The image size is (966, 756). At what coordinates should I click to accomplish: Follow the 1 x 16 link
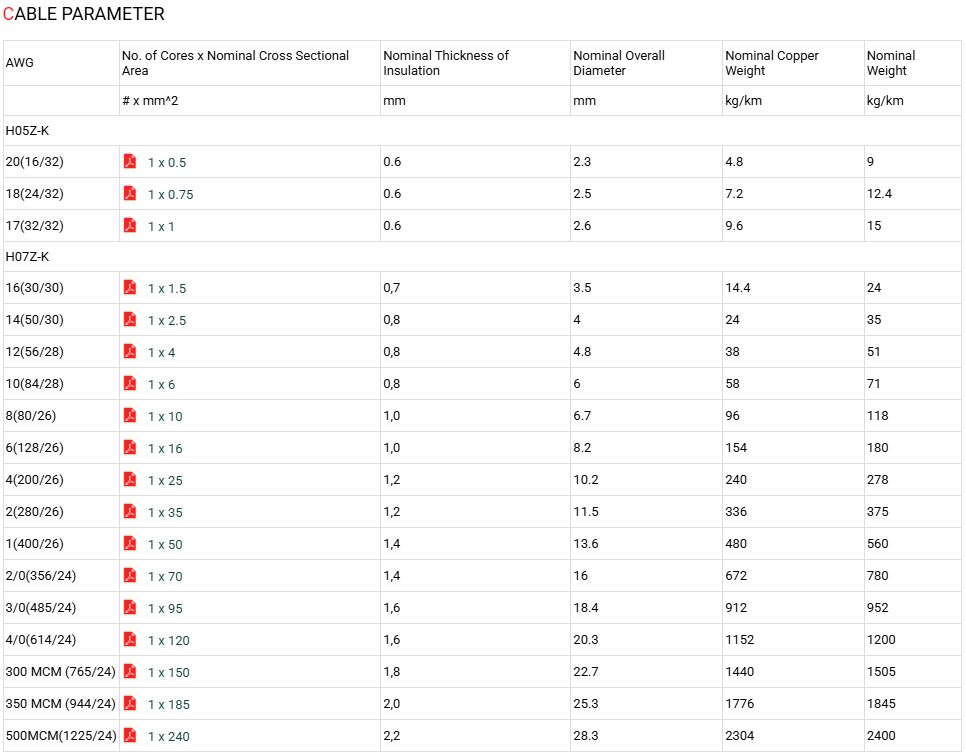pos(165,449)
